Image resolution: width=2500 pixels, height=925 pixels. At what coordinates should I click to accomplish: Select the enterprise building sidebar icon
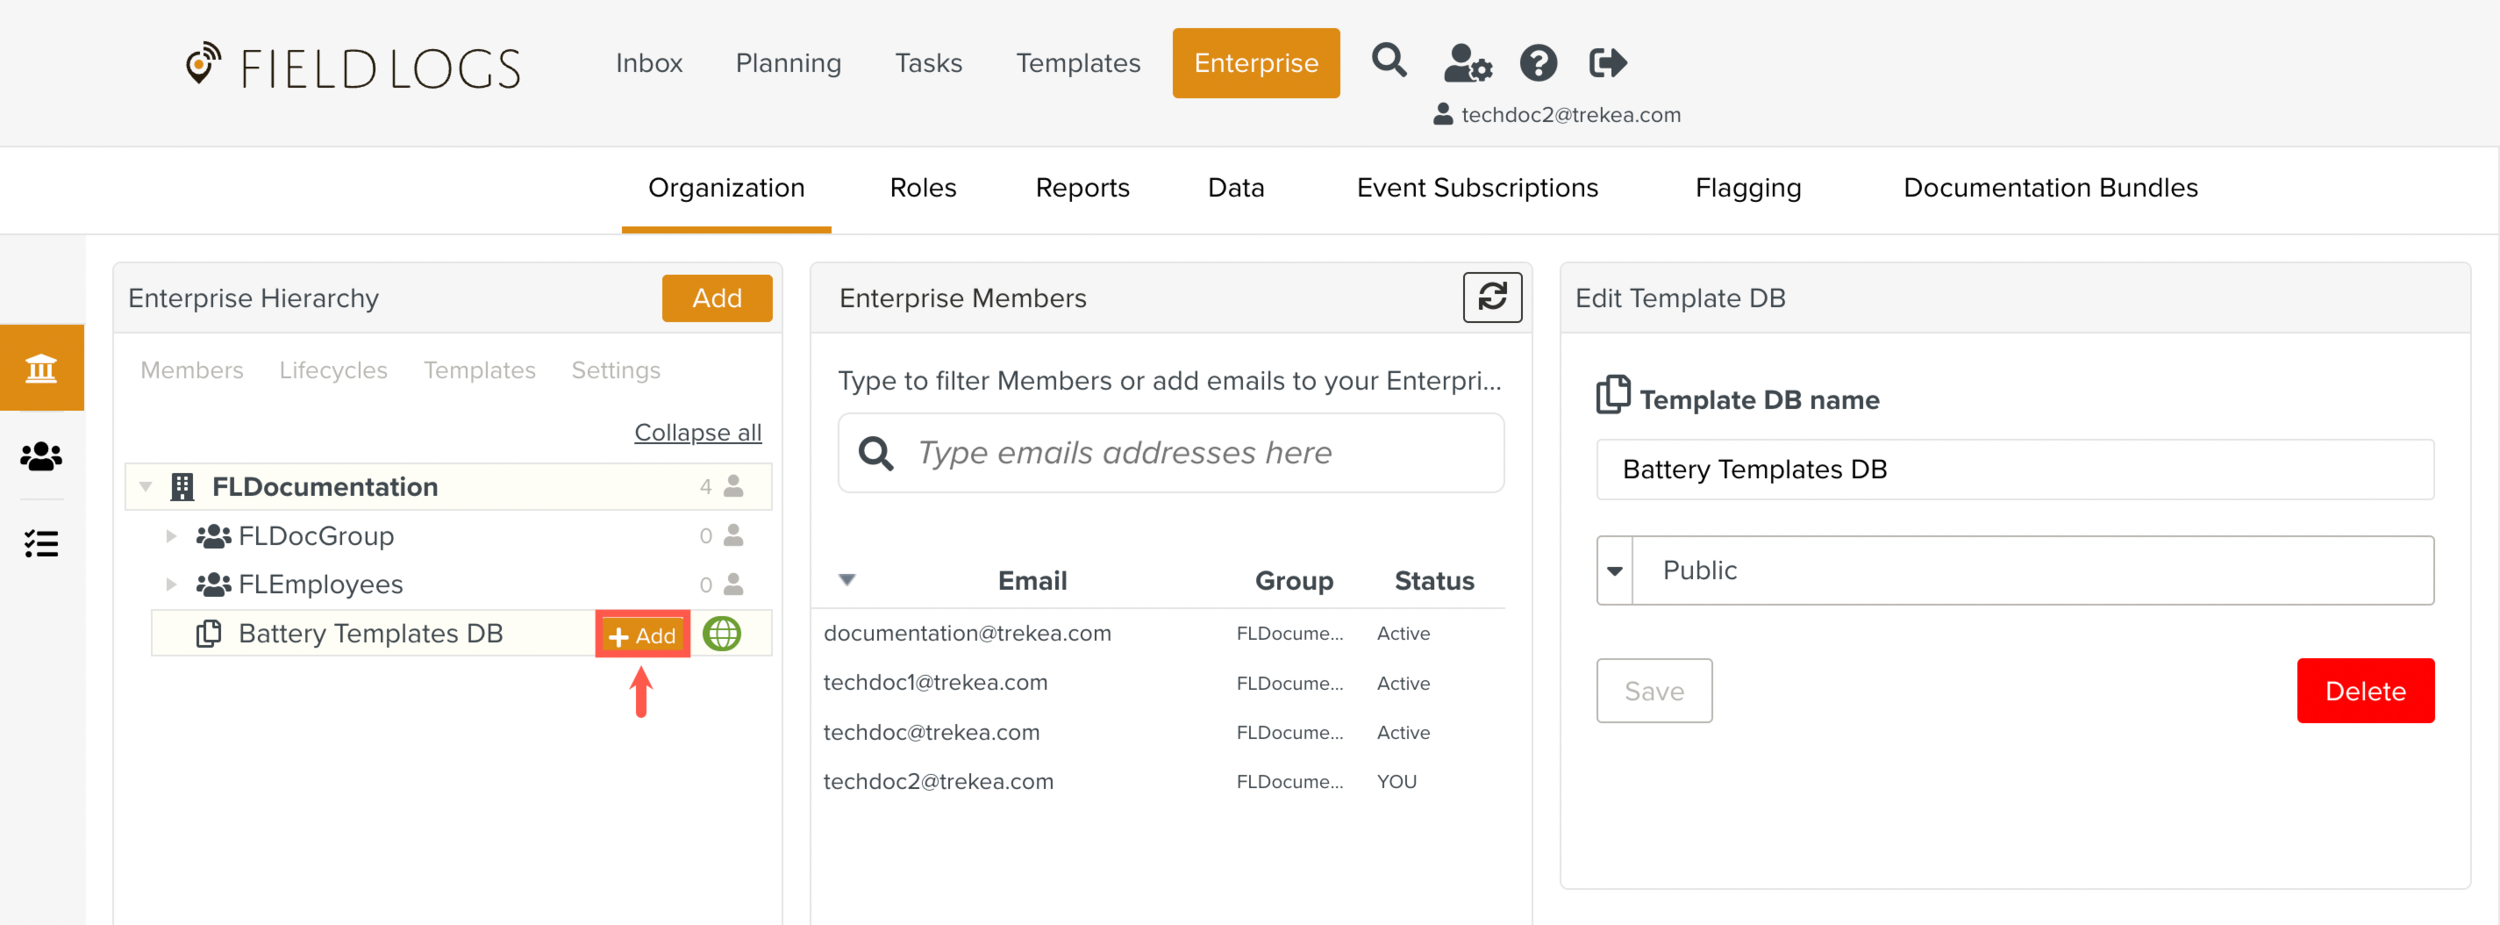pos(41,368)
